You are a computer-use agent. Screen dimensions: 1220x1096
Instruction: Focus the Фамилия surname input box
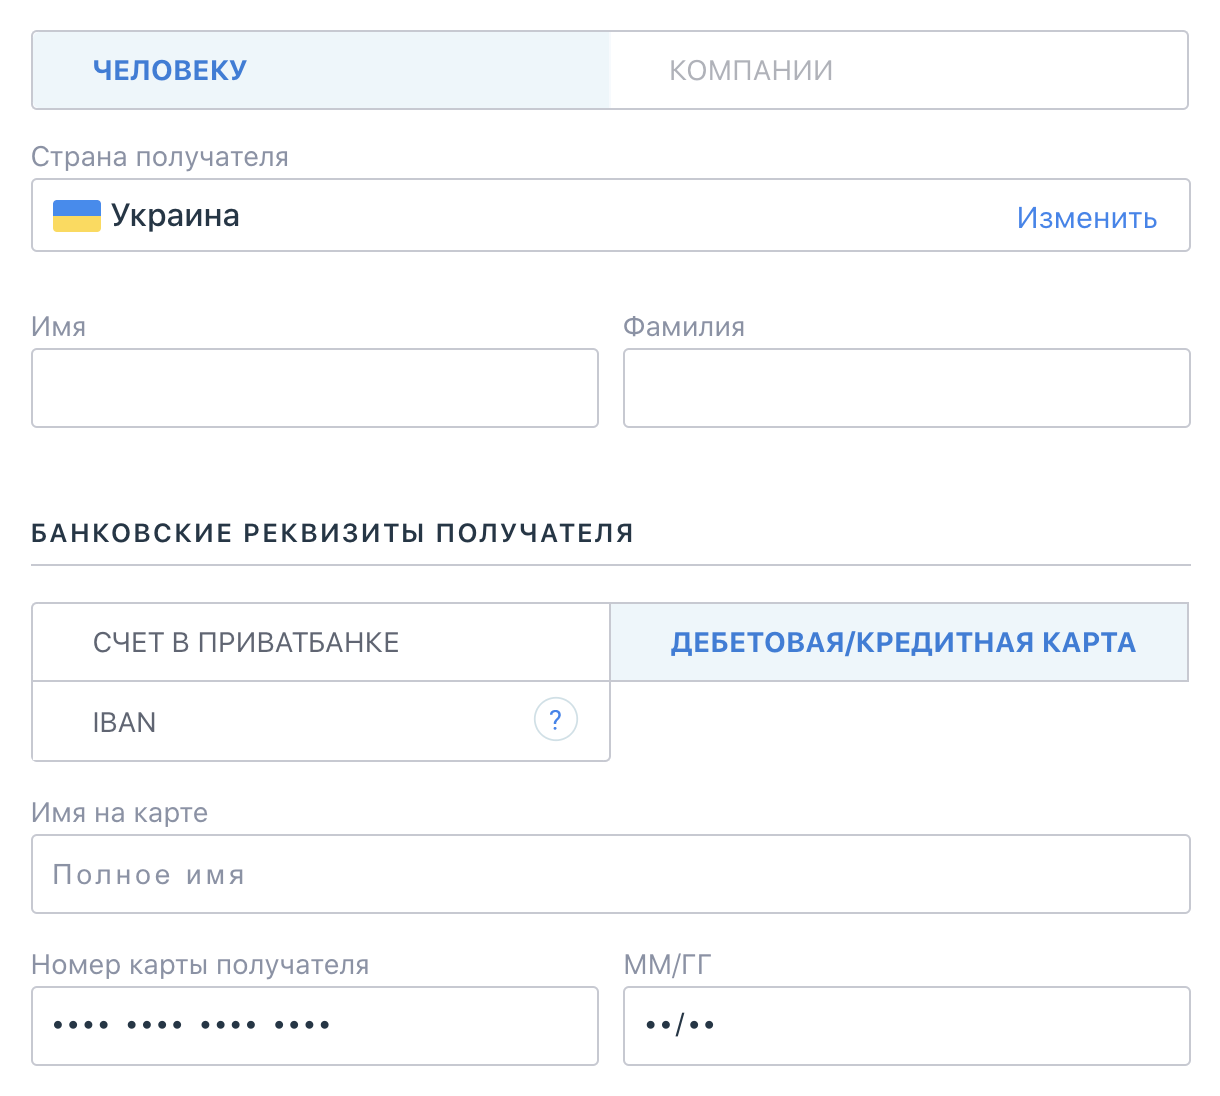[906, 388]
